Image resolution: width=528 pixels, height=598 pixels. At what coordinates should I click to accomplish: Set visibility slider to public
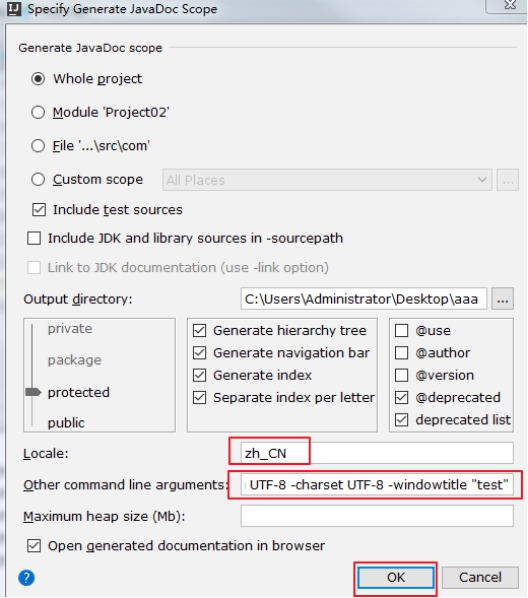66,423
